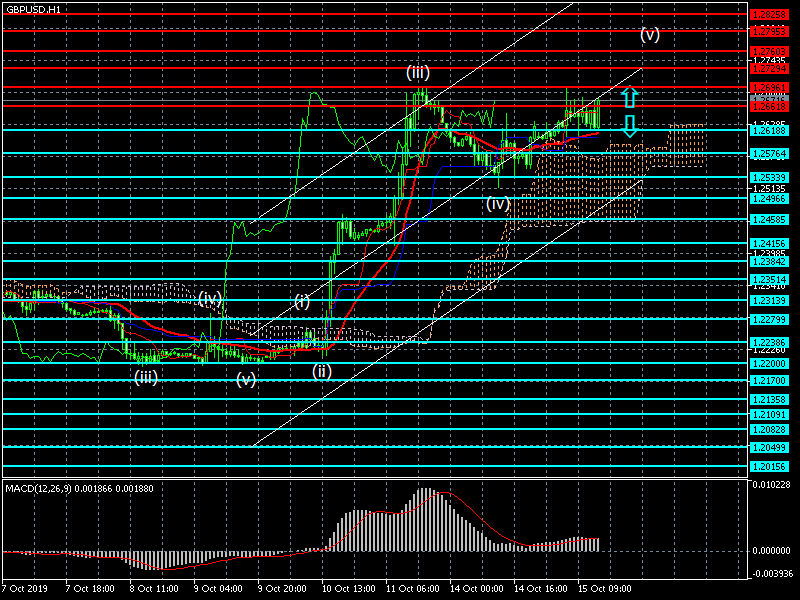Click the 14 Oct 16:00 time axis label
This screenshot has width=800, height=600.
click(541, 588)
